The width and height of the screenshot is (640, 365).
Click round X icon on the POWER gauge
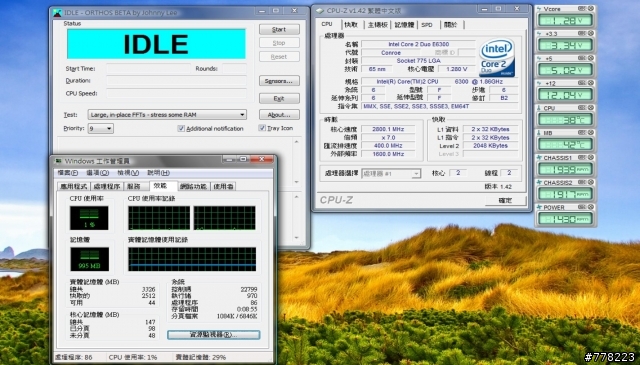coord(590,207)
